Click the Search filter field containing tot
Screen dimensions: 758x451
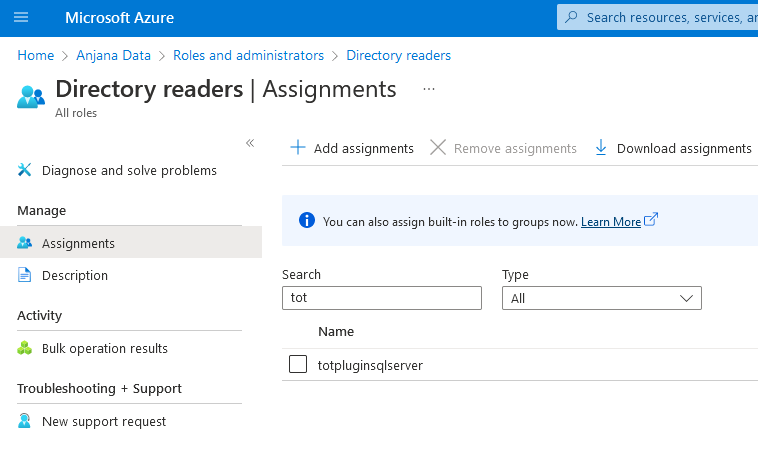pyautogui.click(x=381, y=298)
